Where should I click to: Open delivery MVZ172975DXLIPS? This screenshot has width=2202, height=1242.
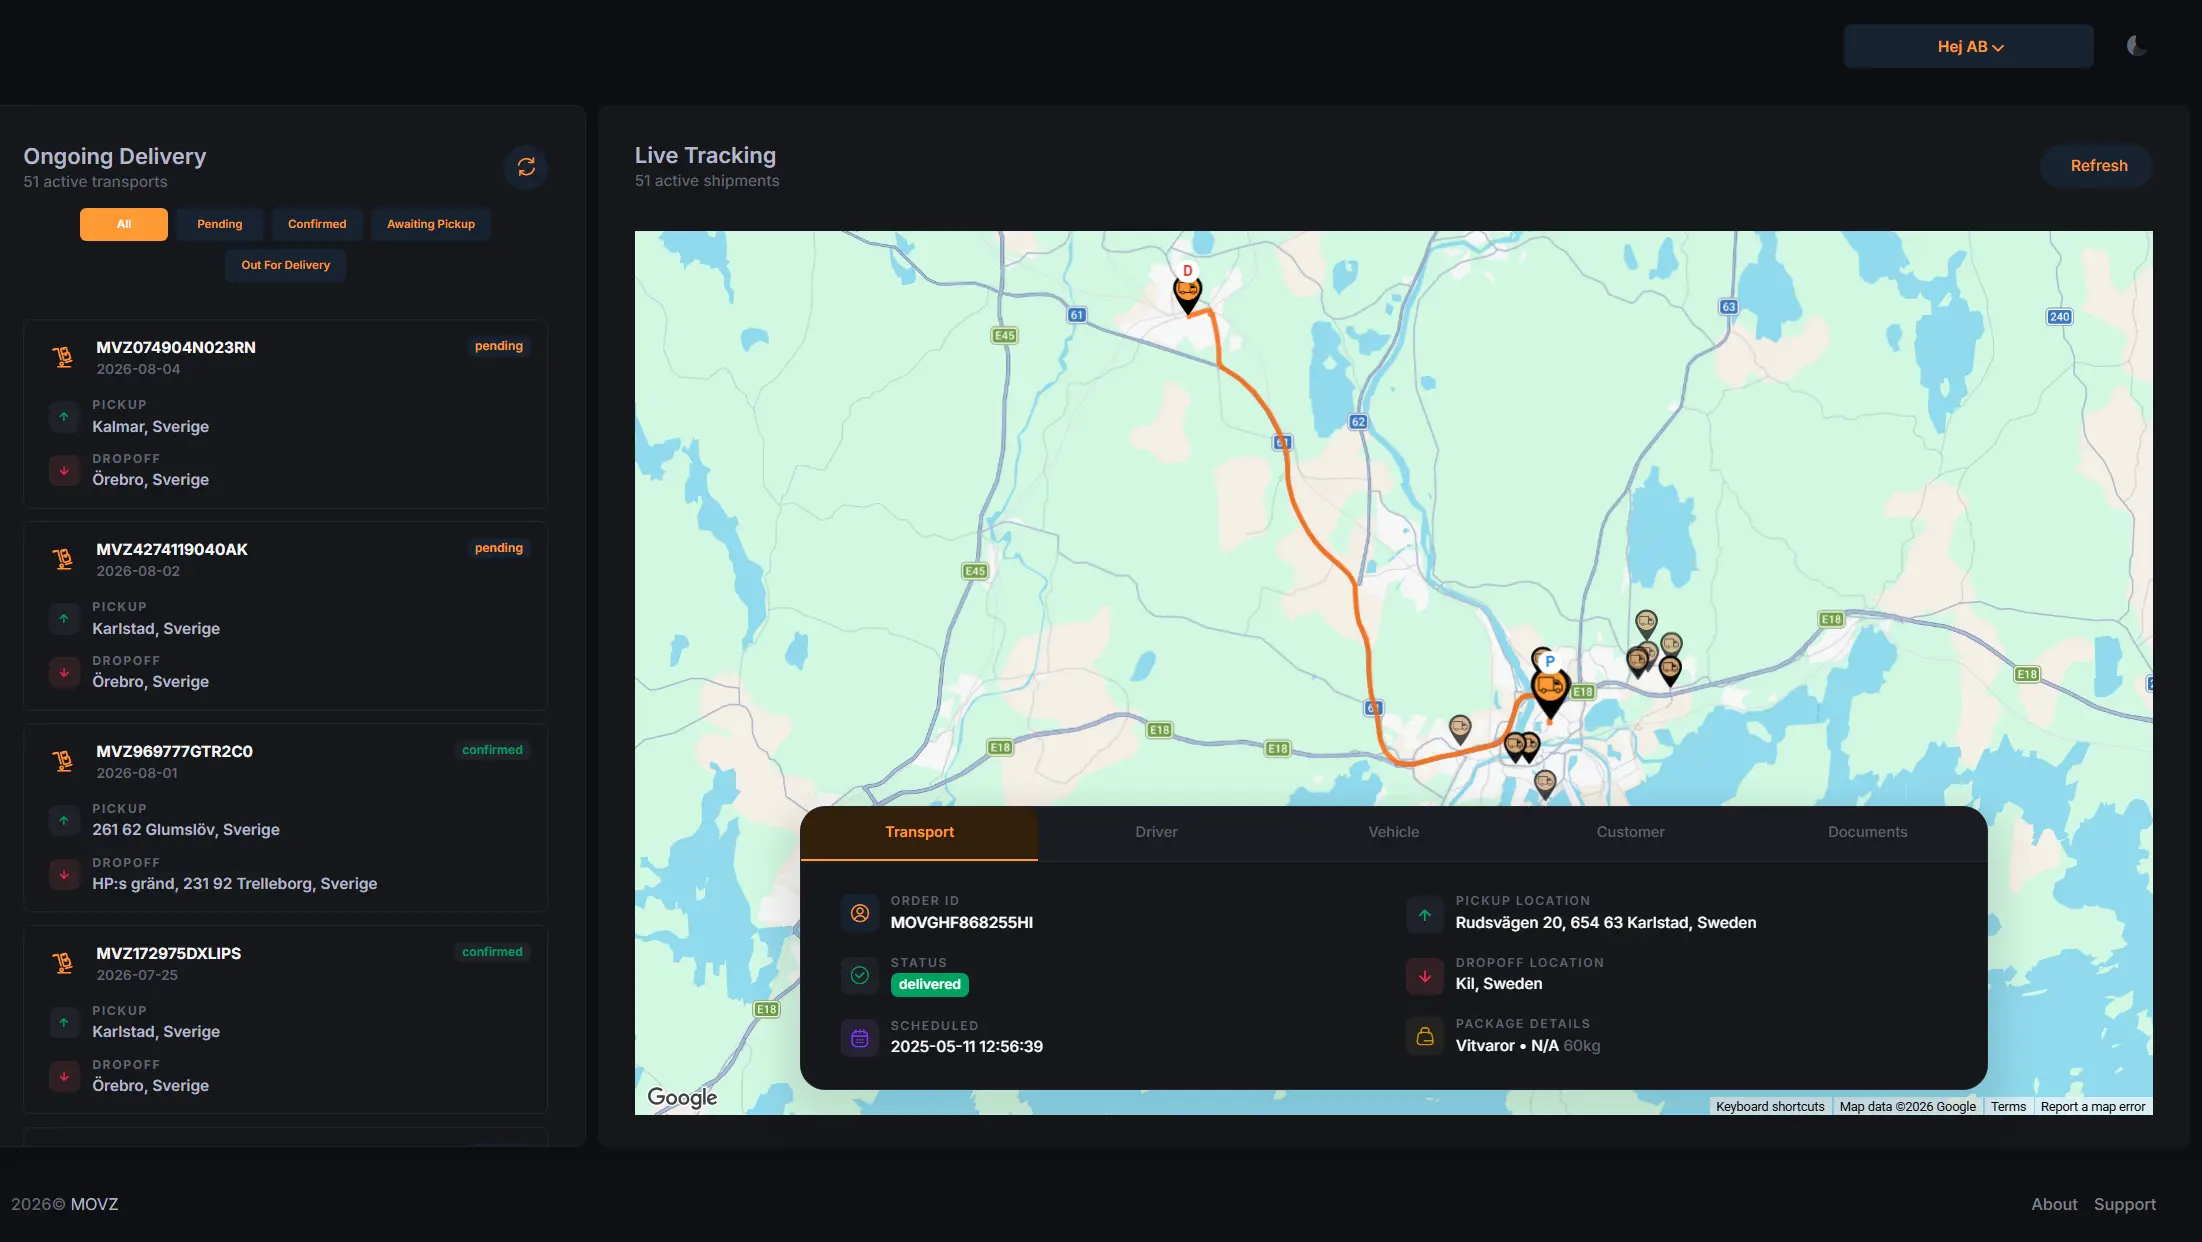tap(285, 1020)
